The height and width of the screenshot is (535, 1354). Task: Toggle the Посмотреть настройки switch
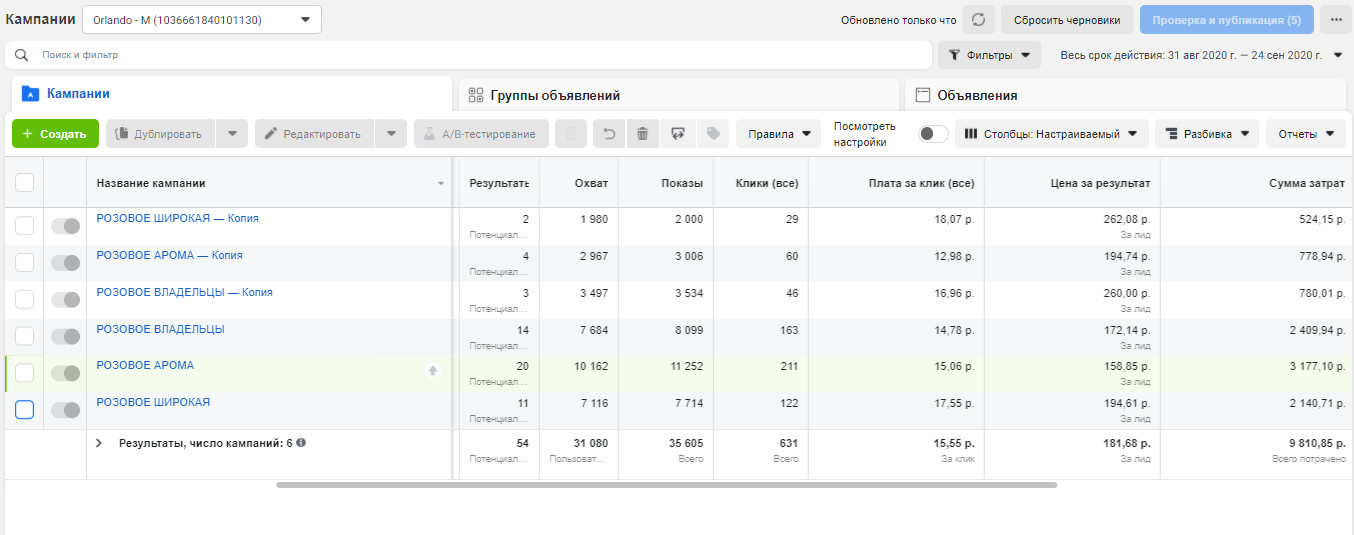pyautogui.click(x=933, y=134)
